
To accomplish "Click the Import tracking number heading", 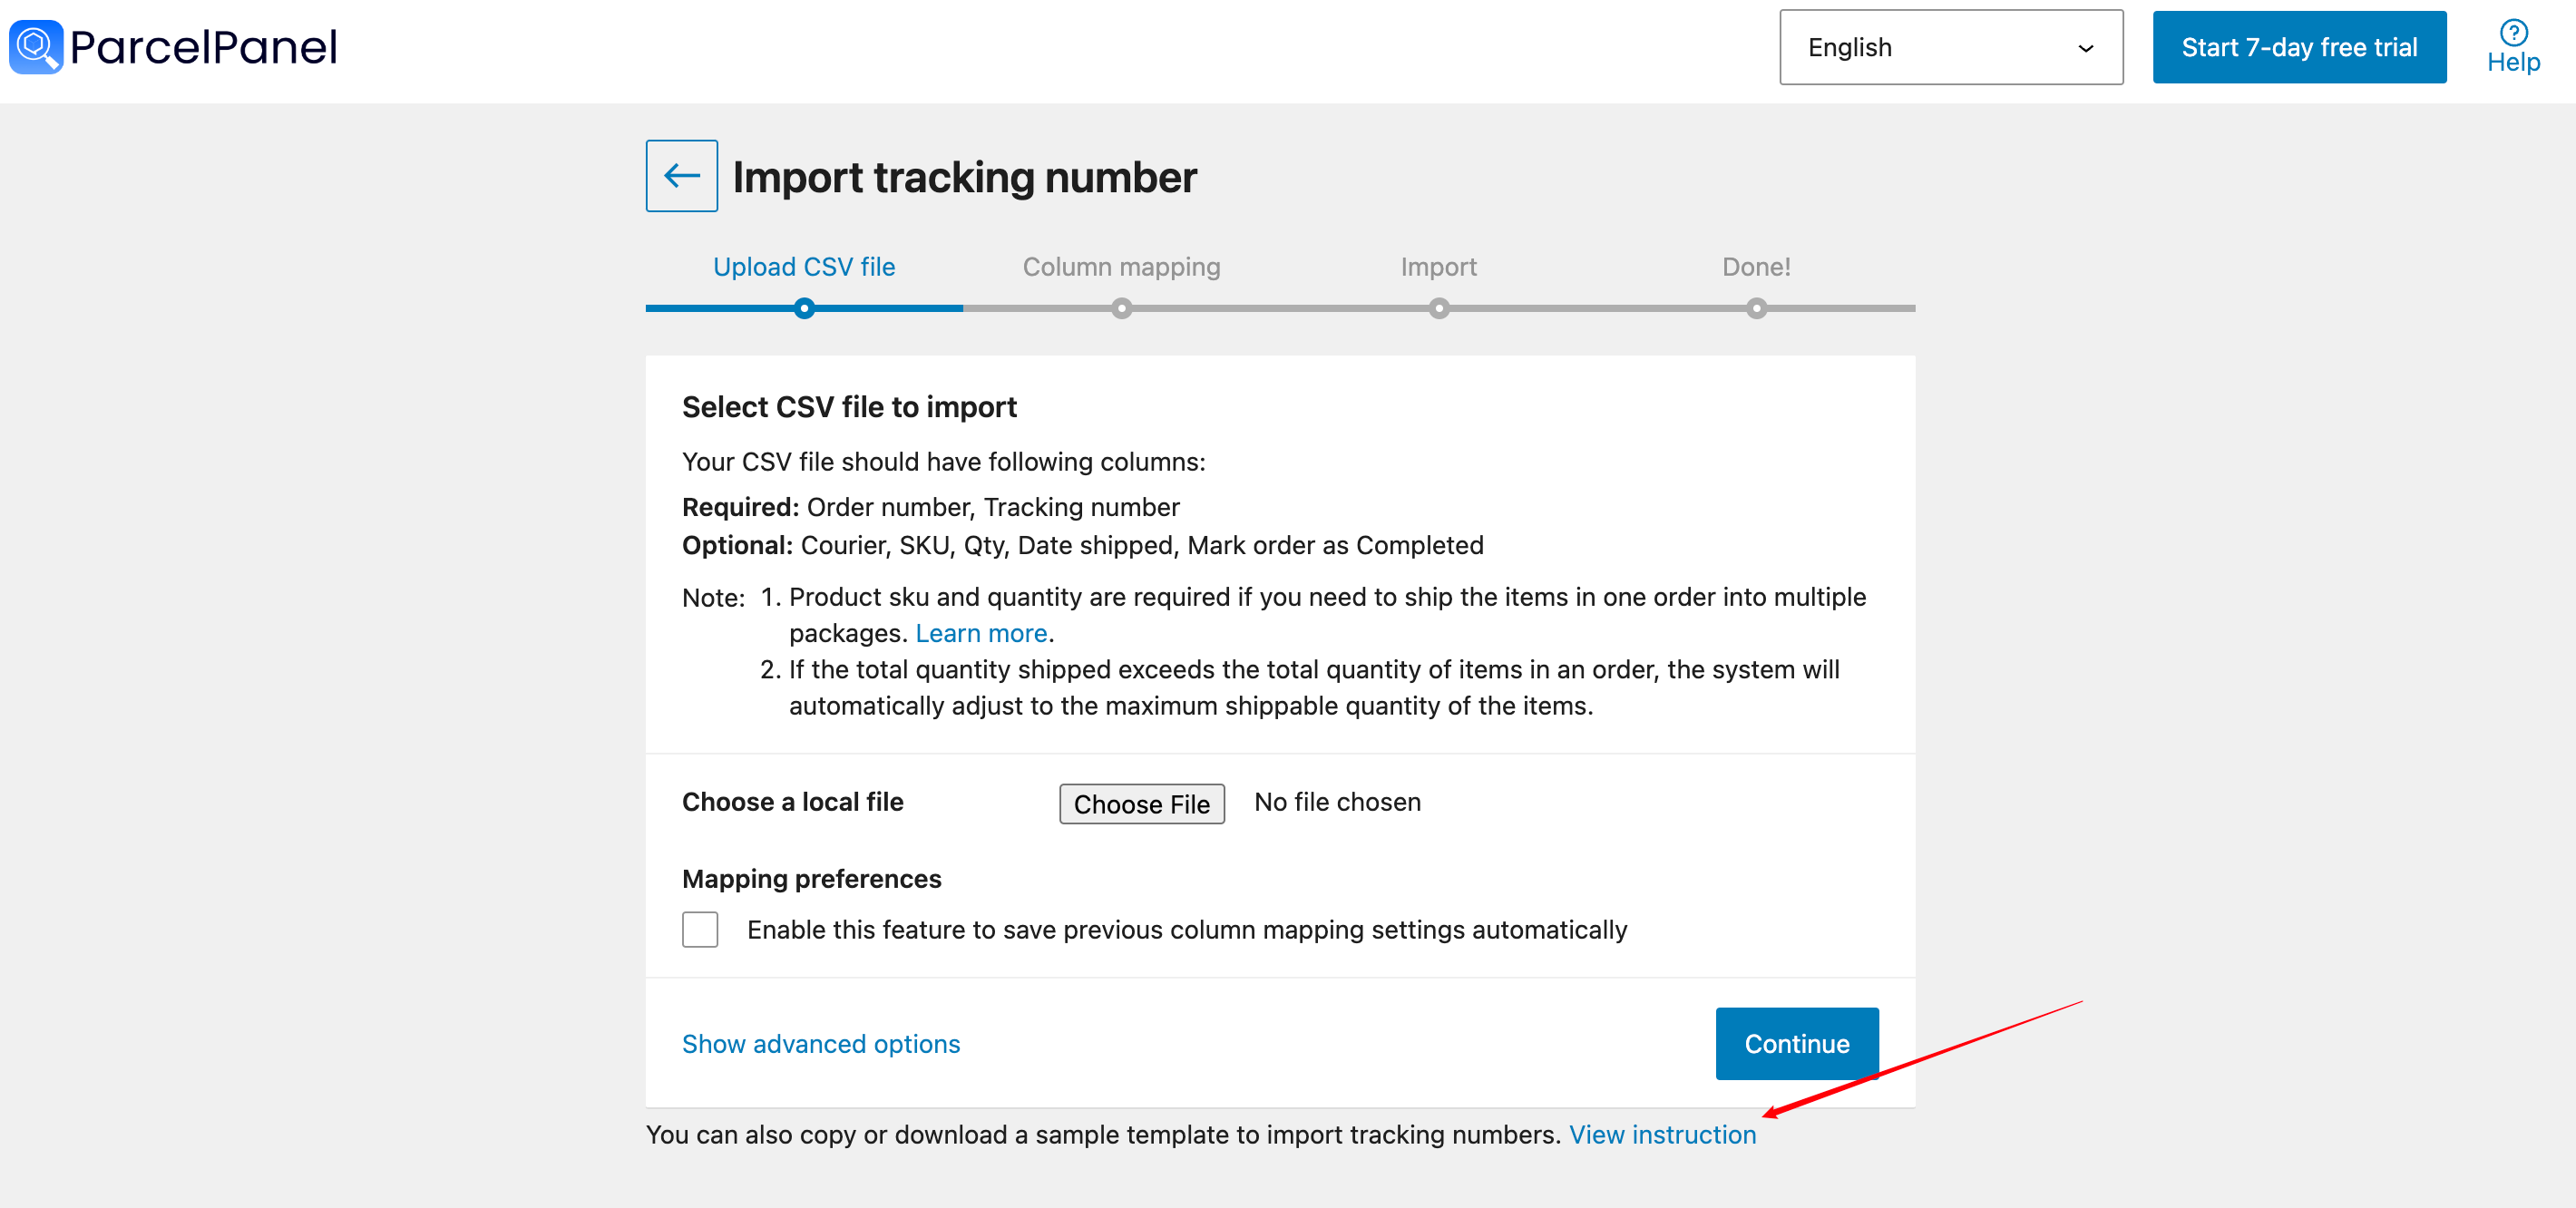I will click(964, 177).
